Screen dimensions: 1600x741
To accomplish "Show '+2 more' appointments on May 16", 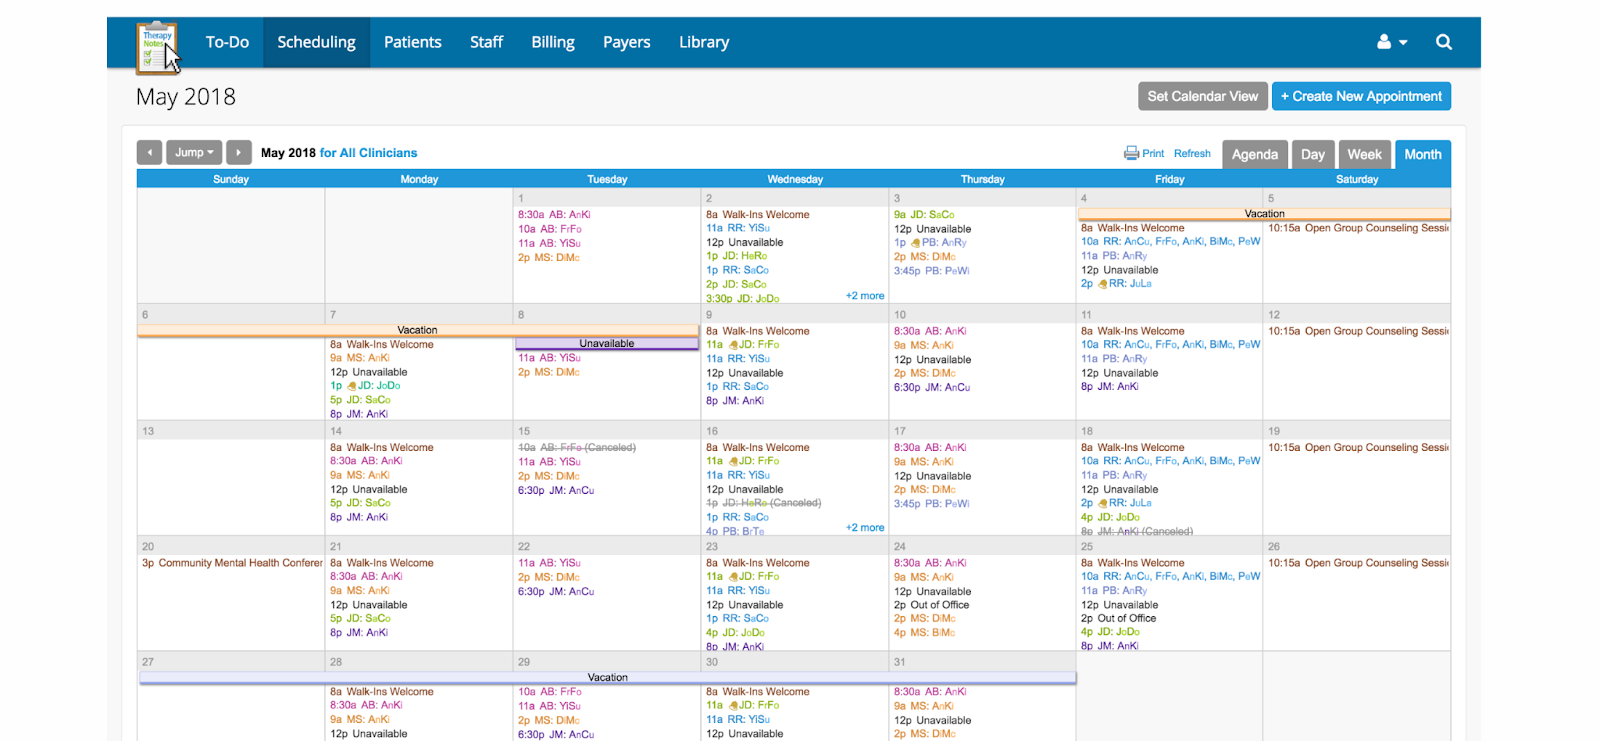I will click(x=865, y=527).
